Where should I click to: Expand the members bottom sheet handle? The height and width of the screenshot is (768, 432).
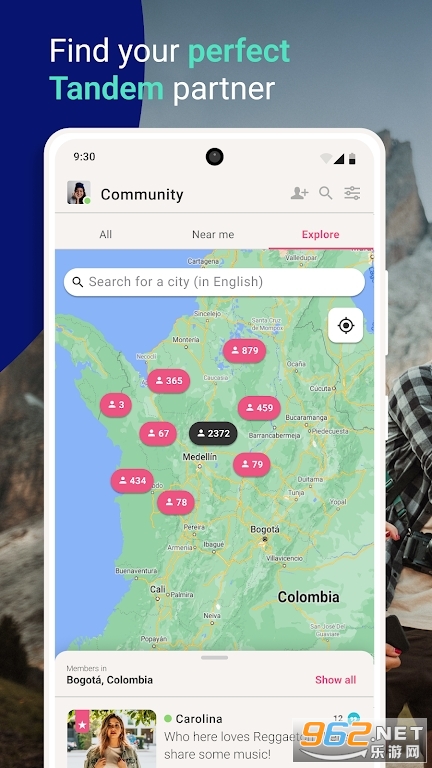(x=215, y=657)
